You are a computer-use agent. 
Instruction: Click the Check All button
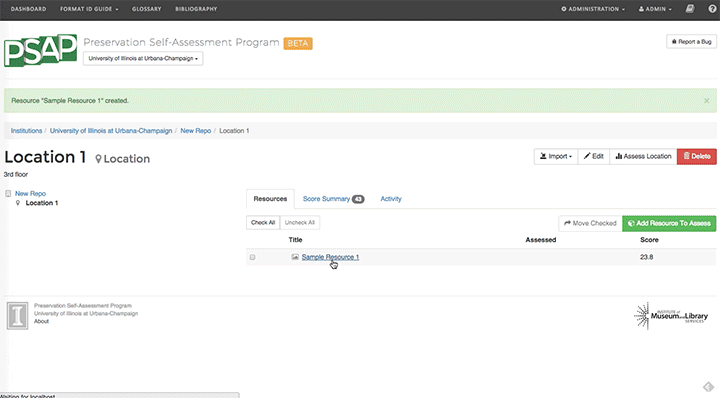(x=263, y=223)
